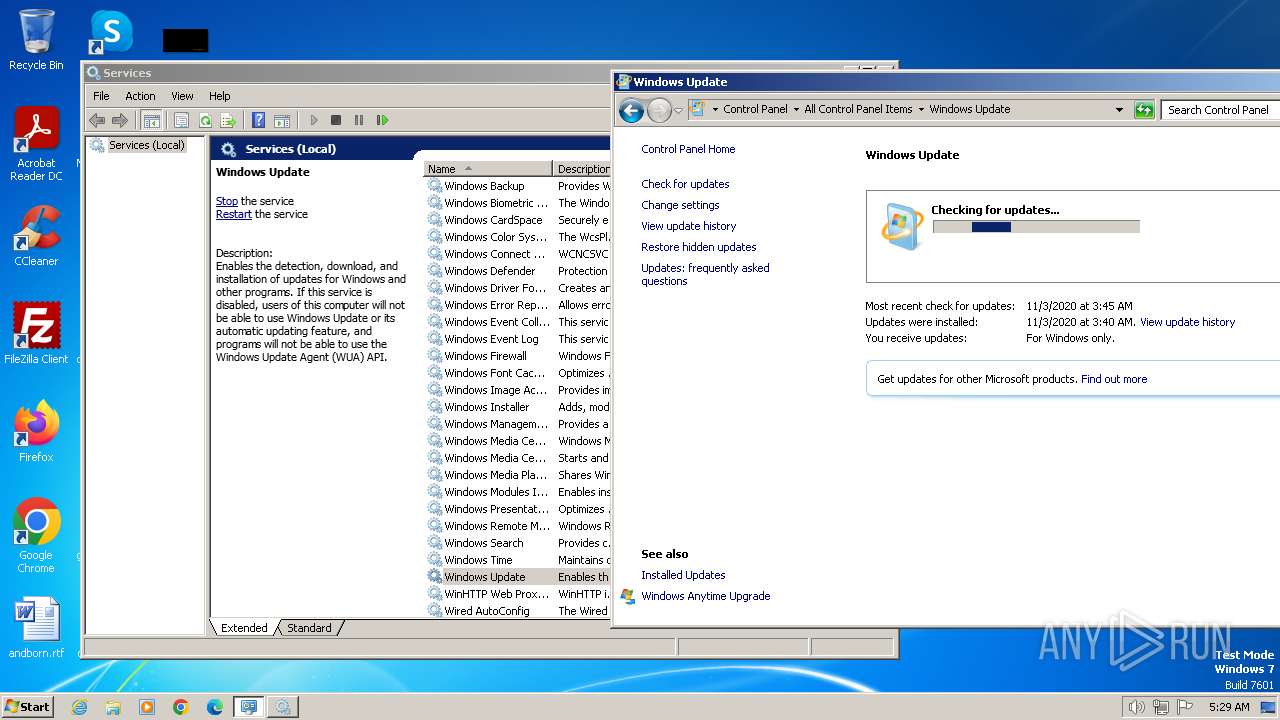This screenshot has height=720, width=1280.
Task: Sort services by Name column header
Action: [488, 169]
